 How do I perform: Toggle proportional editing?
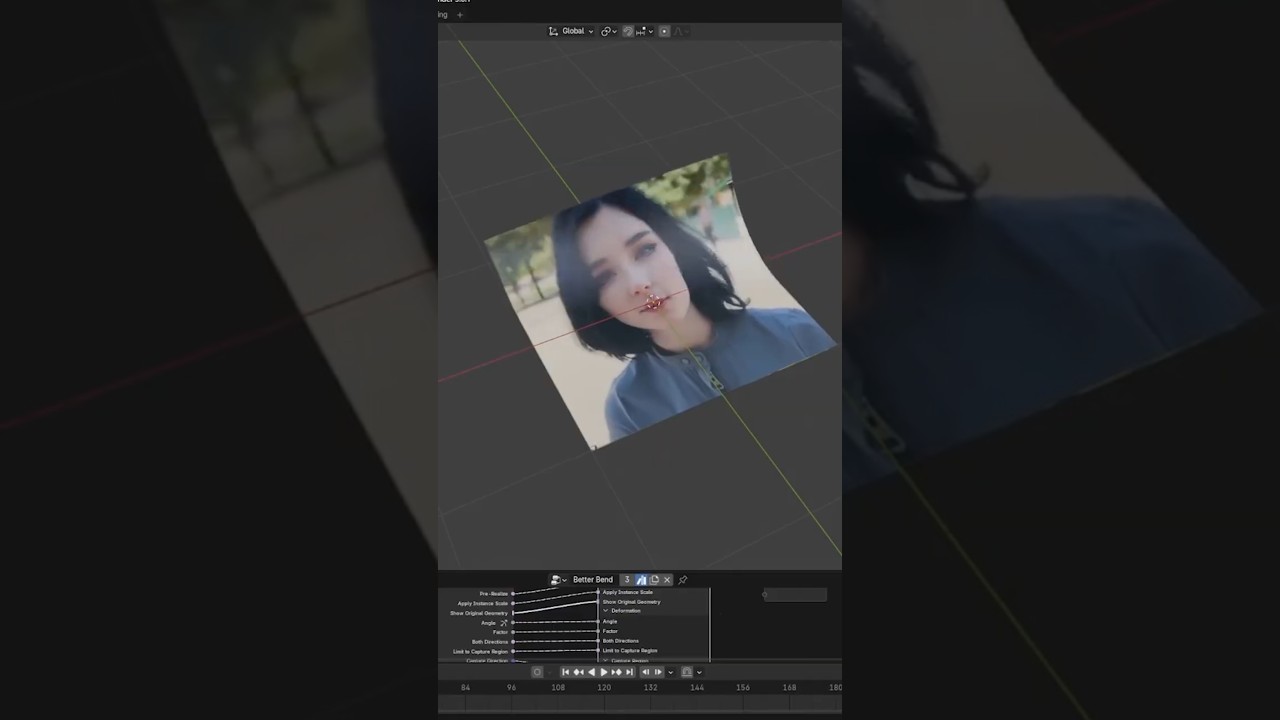[x=664, y=31]
